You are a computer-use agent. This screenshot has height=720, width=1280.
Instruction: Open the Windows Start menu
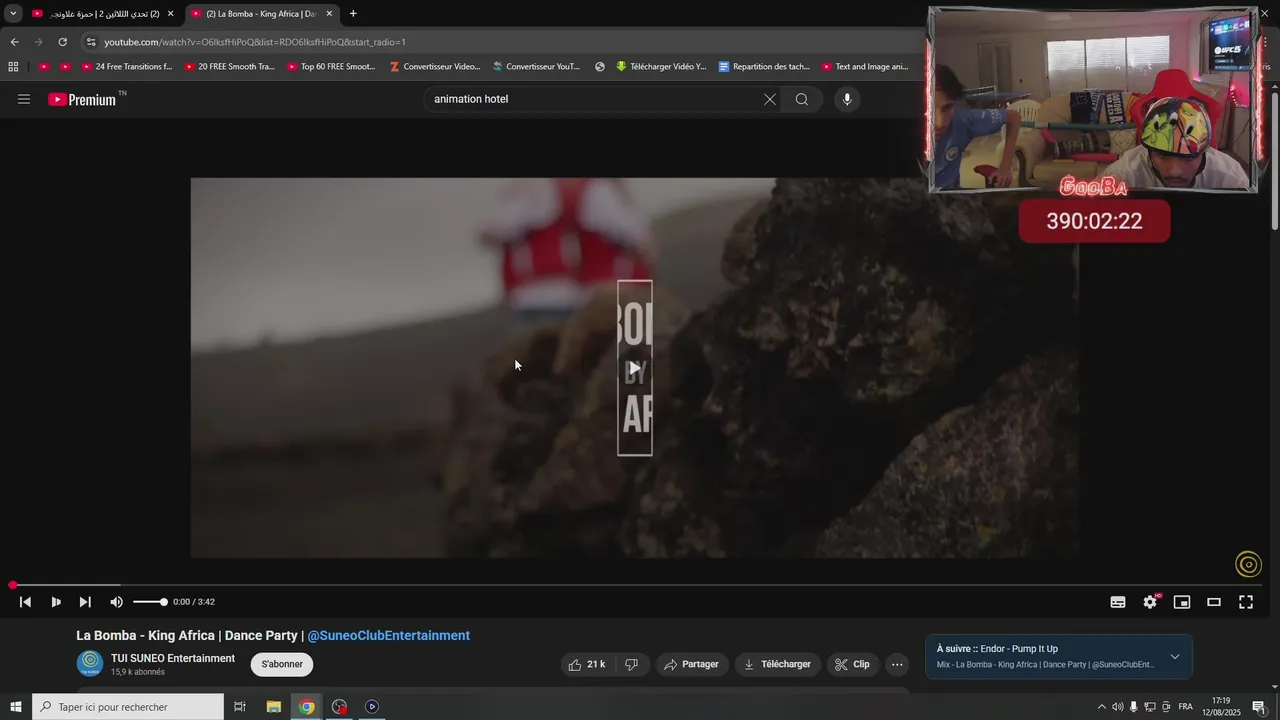tap(16, 707)
